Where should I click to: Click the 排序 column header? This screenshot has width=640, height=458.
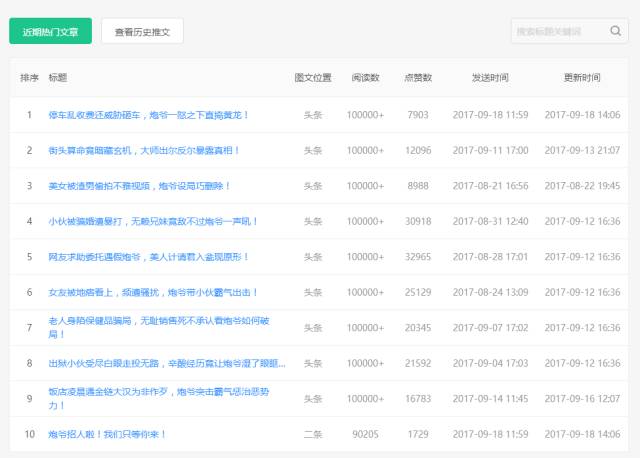pyautogui.click(x=29, y=78)
